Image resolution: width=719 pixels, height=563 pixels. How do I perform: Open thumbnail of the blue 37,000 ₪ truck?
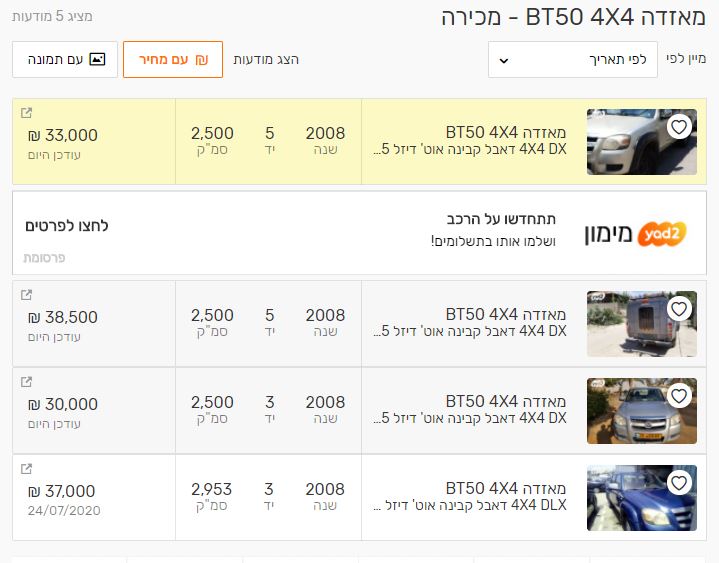[x=641, y=498]
